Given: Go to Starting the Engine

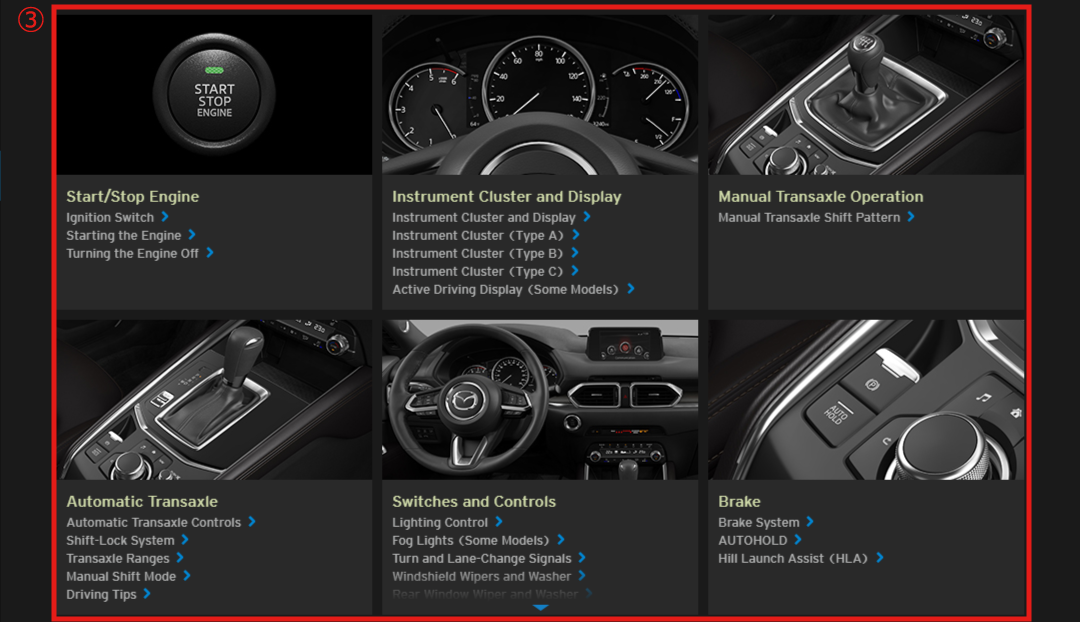Looking at the screenshot, I should pos(123,236).
